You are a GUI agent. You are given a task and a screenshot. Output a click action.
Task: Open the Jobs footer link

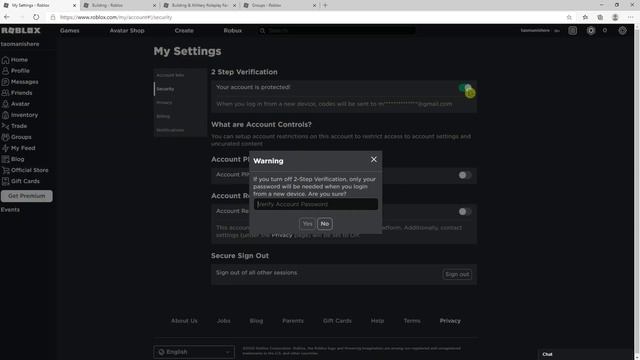point(224,321)
